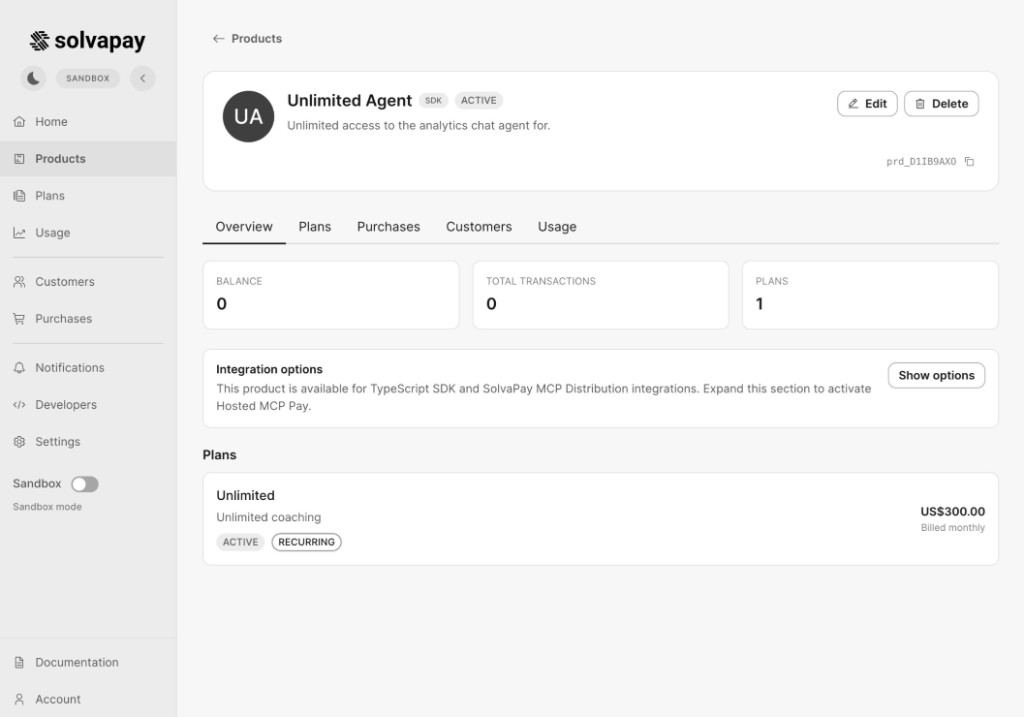
Task: Copy the product ID prd_D1IB9AX0
Action: coord(968,161)
